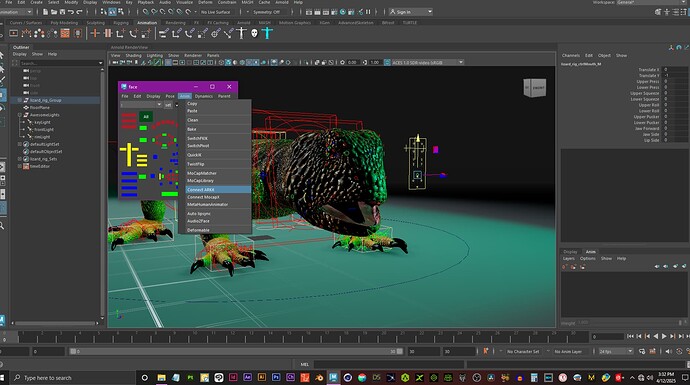Screen dimensions: 690x385
Task: Click the Translate Y value field
Action: click(x=675, y=75)
